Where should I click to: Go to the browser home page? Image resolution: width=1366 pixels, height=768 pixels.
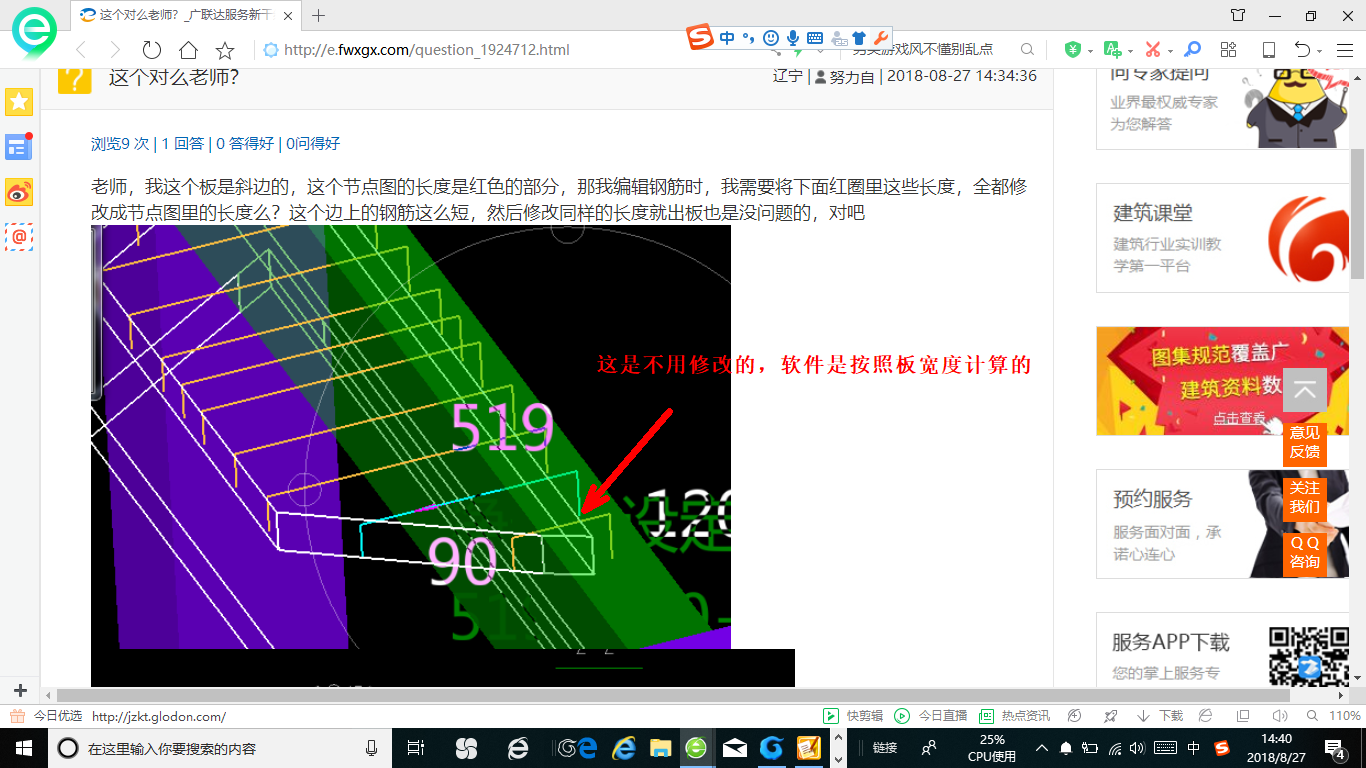[x=188, y=49]
